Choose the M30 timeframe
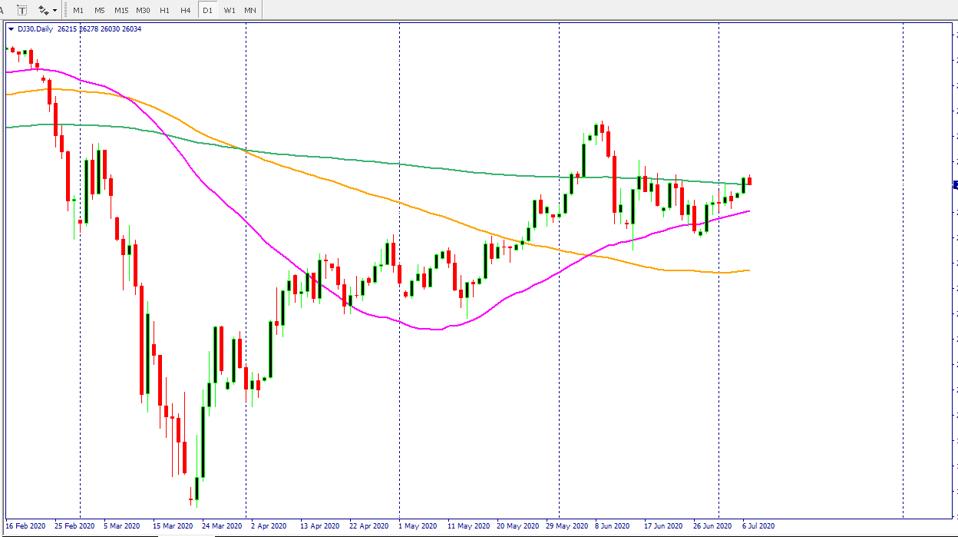The height and width of the screenshot is (537, 958). click(x=143, y=9)
